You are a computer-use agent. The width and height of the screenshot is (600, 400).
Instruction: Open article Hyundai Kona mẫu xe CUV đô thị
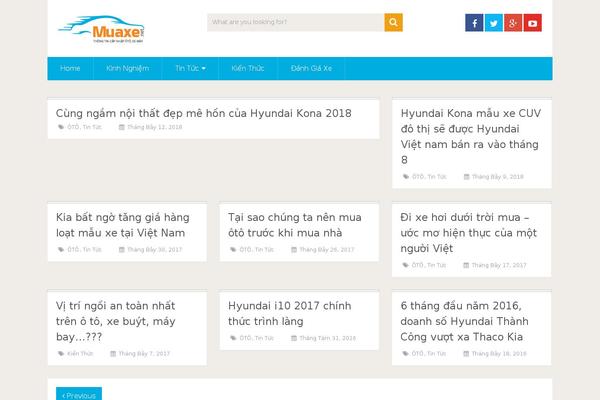pos(471,136)
